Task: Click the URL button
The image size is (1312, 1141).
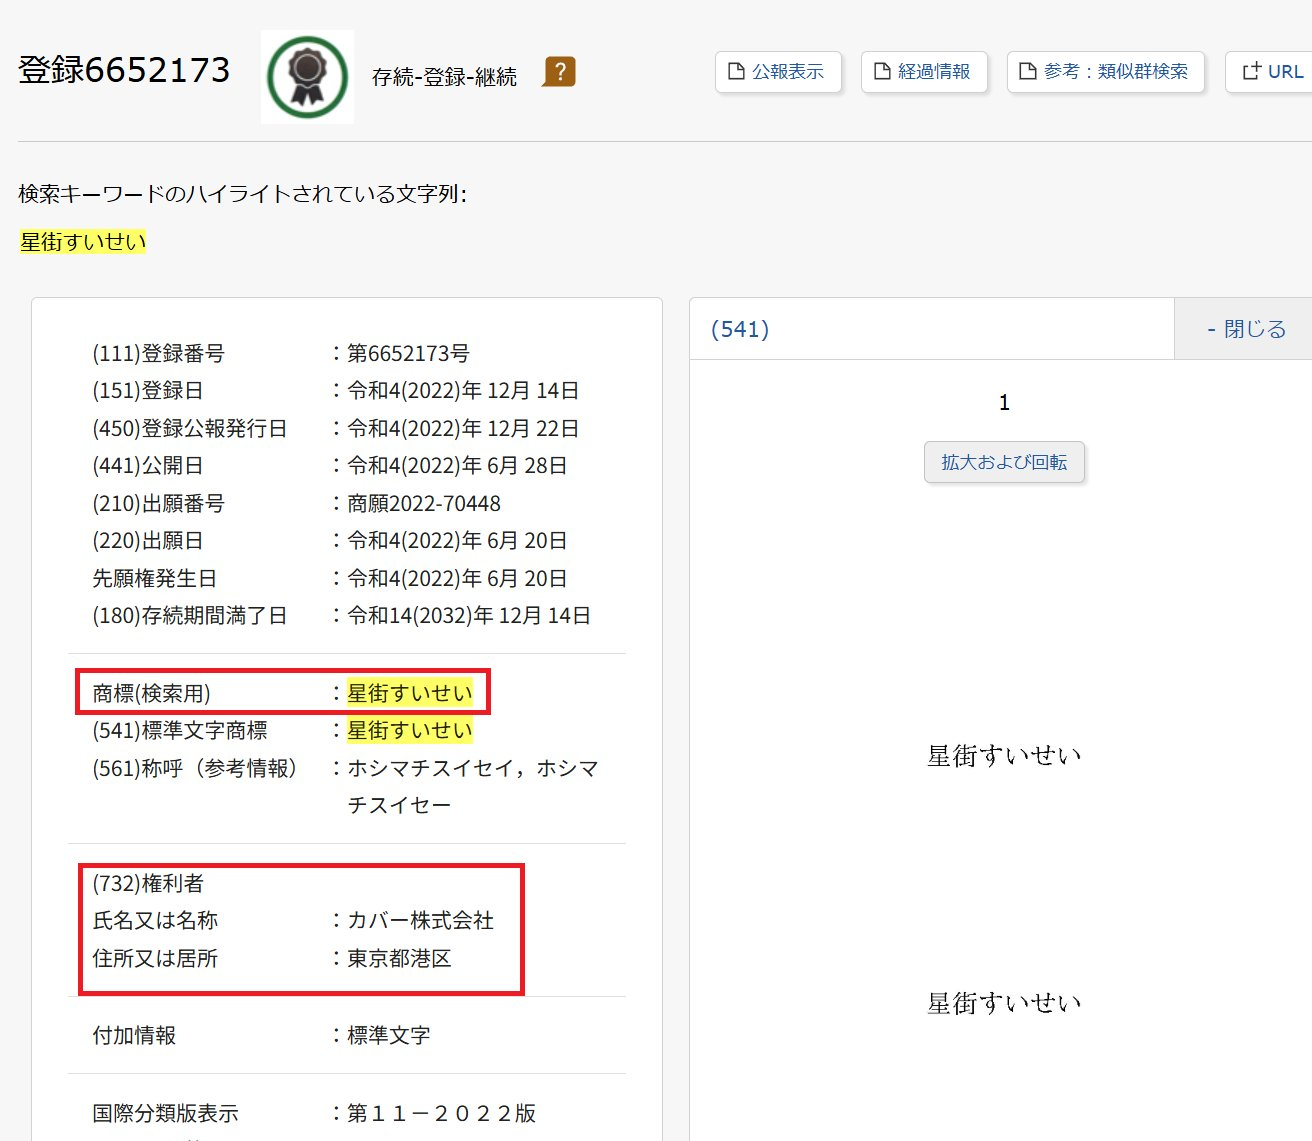Action: pyautogui.click(x=1272, y=72)
